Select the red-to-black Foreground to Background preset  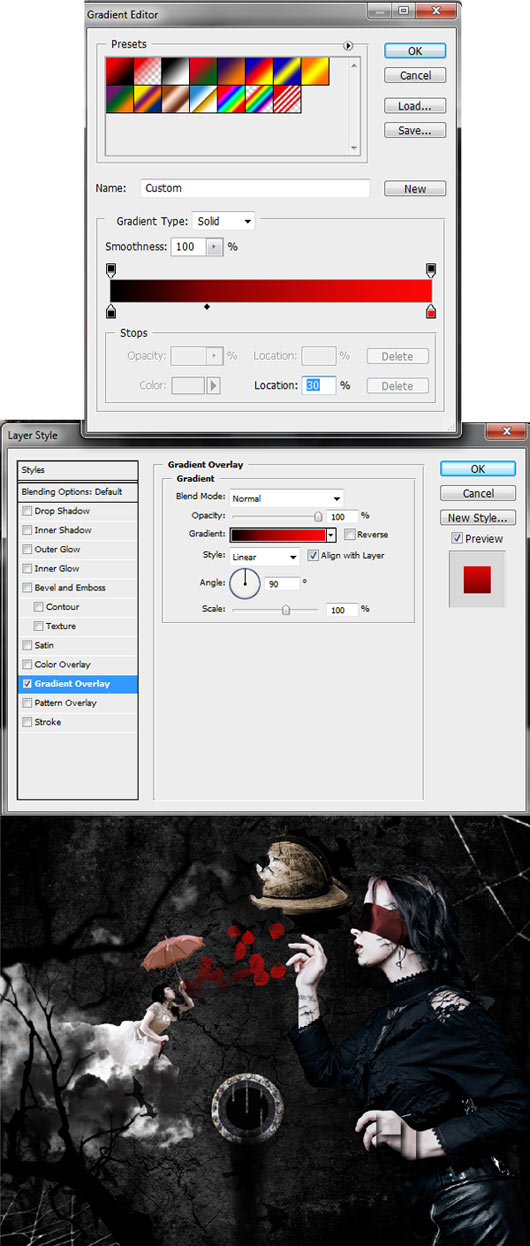(x=119, y=70)
